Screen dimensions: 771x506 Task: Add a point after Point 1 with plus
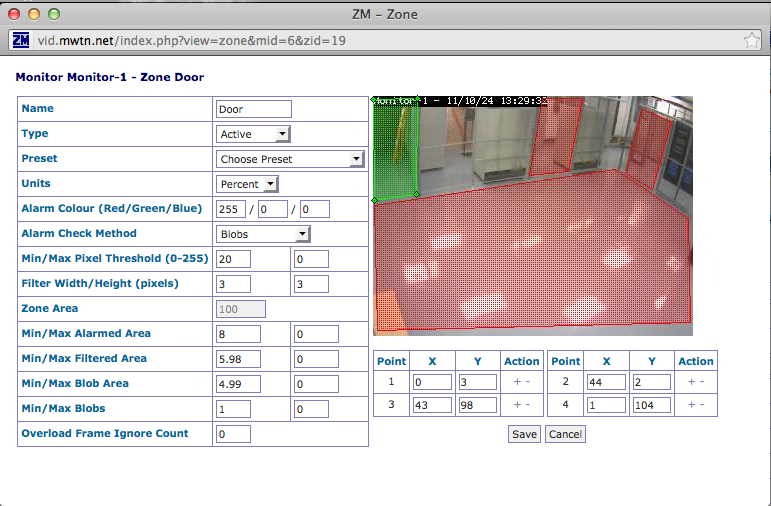tap(517, 382)
